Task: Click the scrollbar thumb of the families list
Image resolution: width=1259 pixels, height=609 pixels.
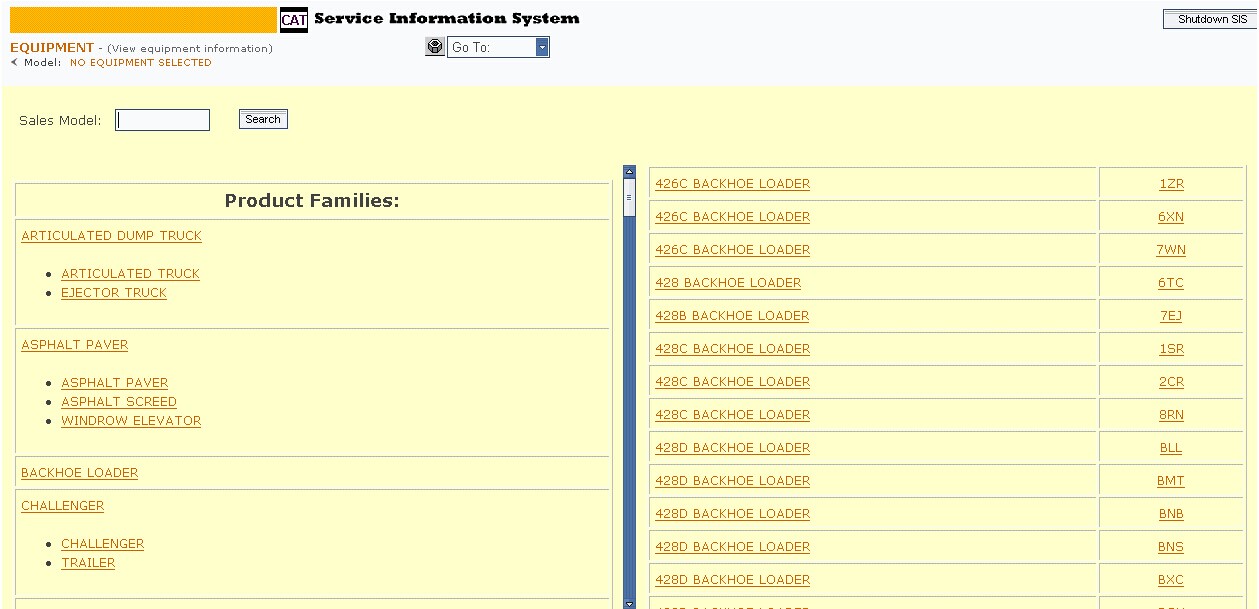Action: [629, 198]
